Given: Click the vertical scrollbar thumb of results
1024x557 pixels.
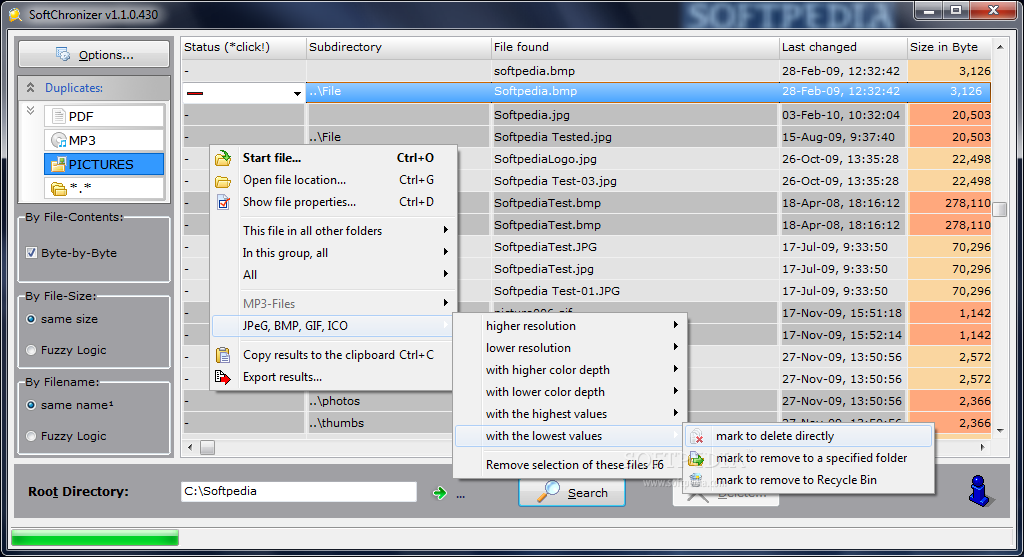Looking at the screenshot, I should (999, 210).
